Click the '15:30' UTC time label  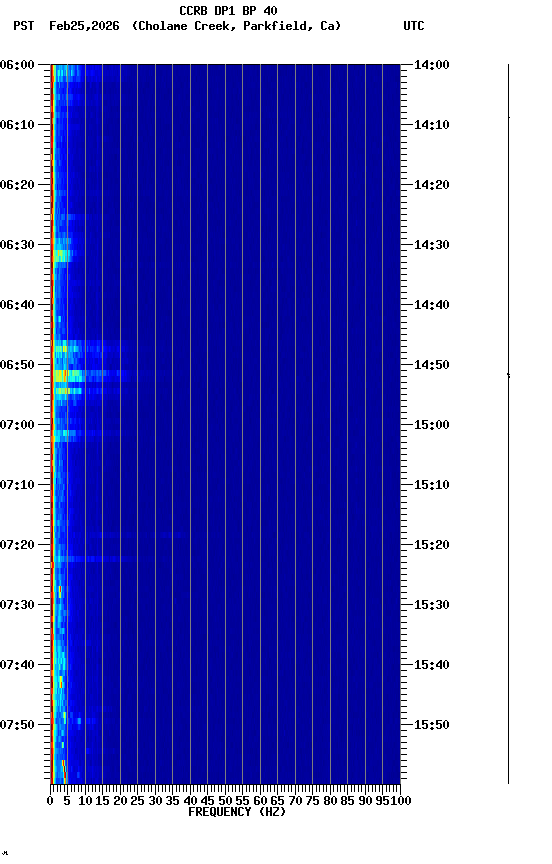[432, 605]
